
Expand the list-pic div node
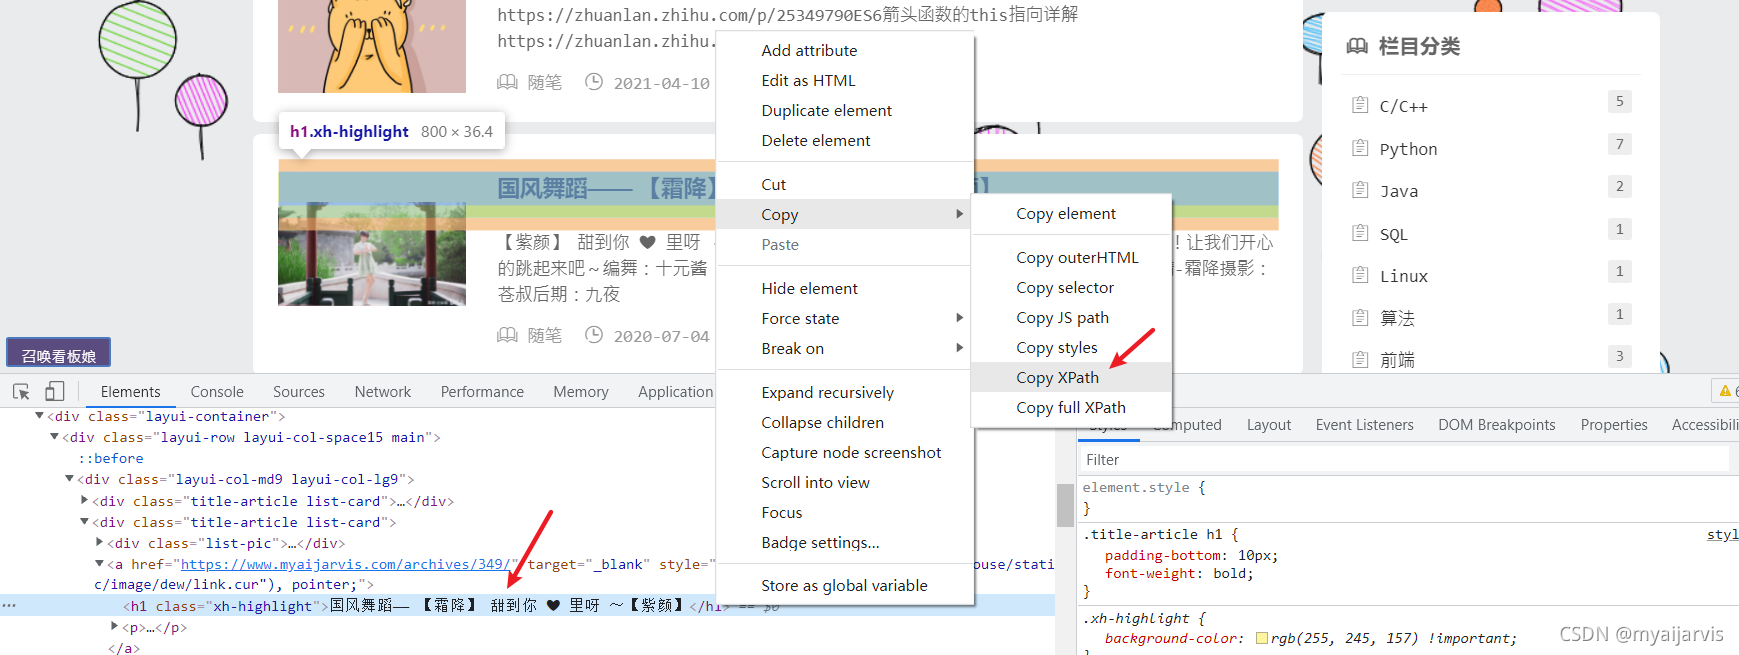click(99, 543)
